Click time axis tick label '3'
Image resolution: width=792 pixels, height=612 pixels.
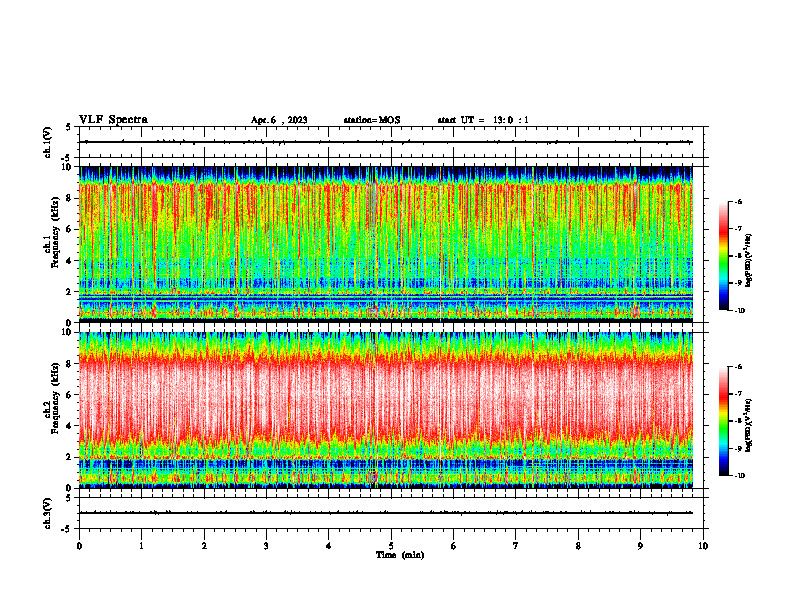point(266,546)
